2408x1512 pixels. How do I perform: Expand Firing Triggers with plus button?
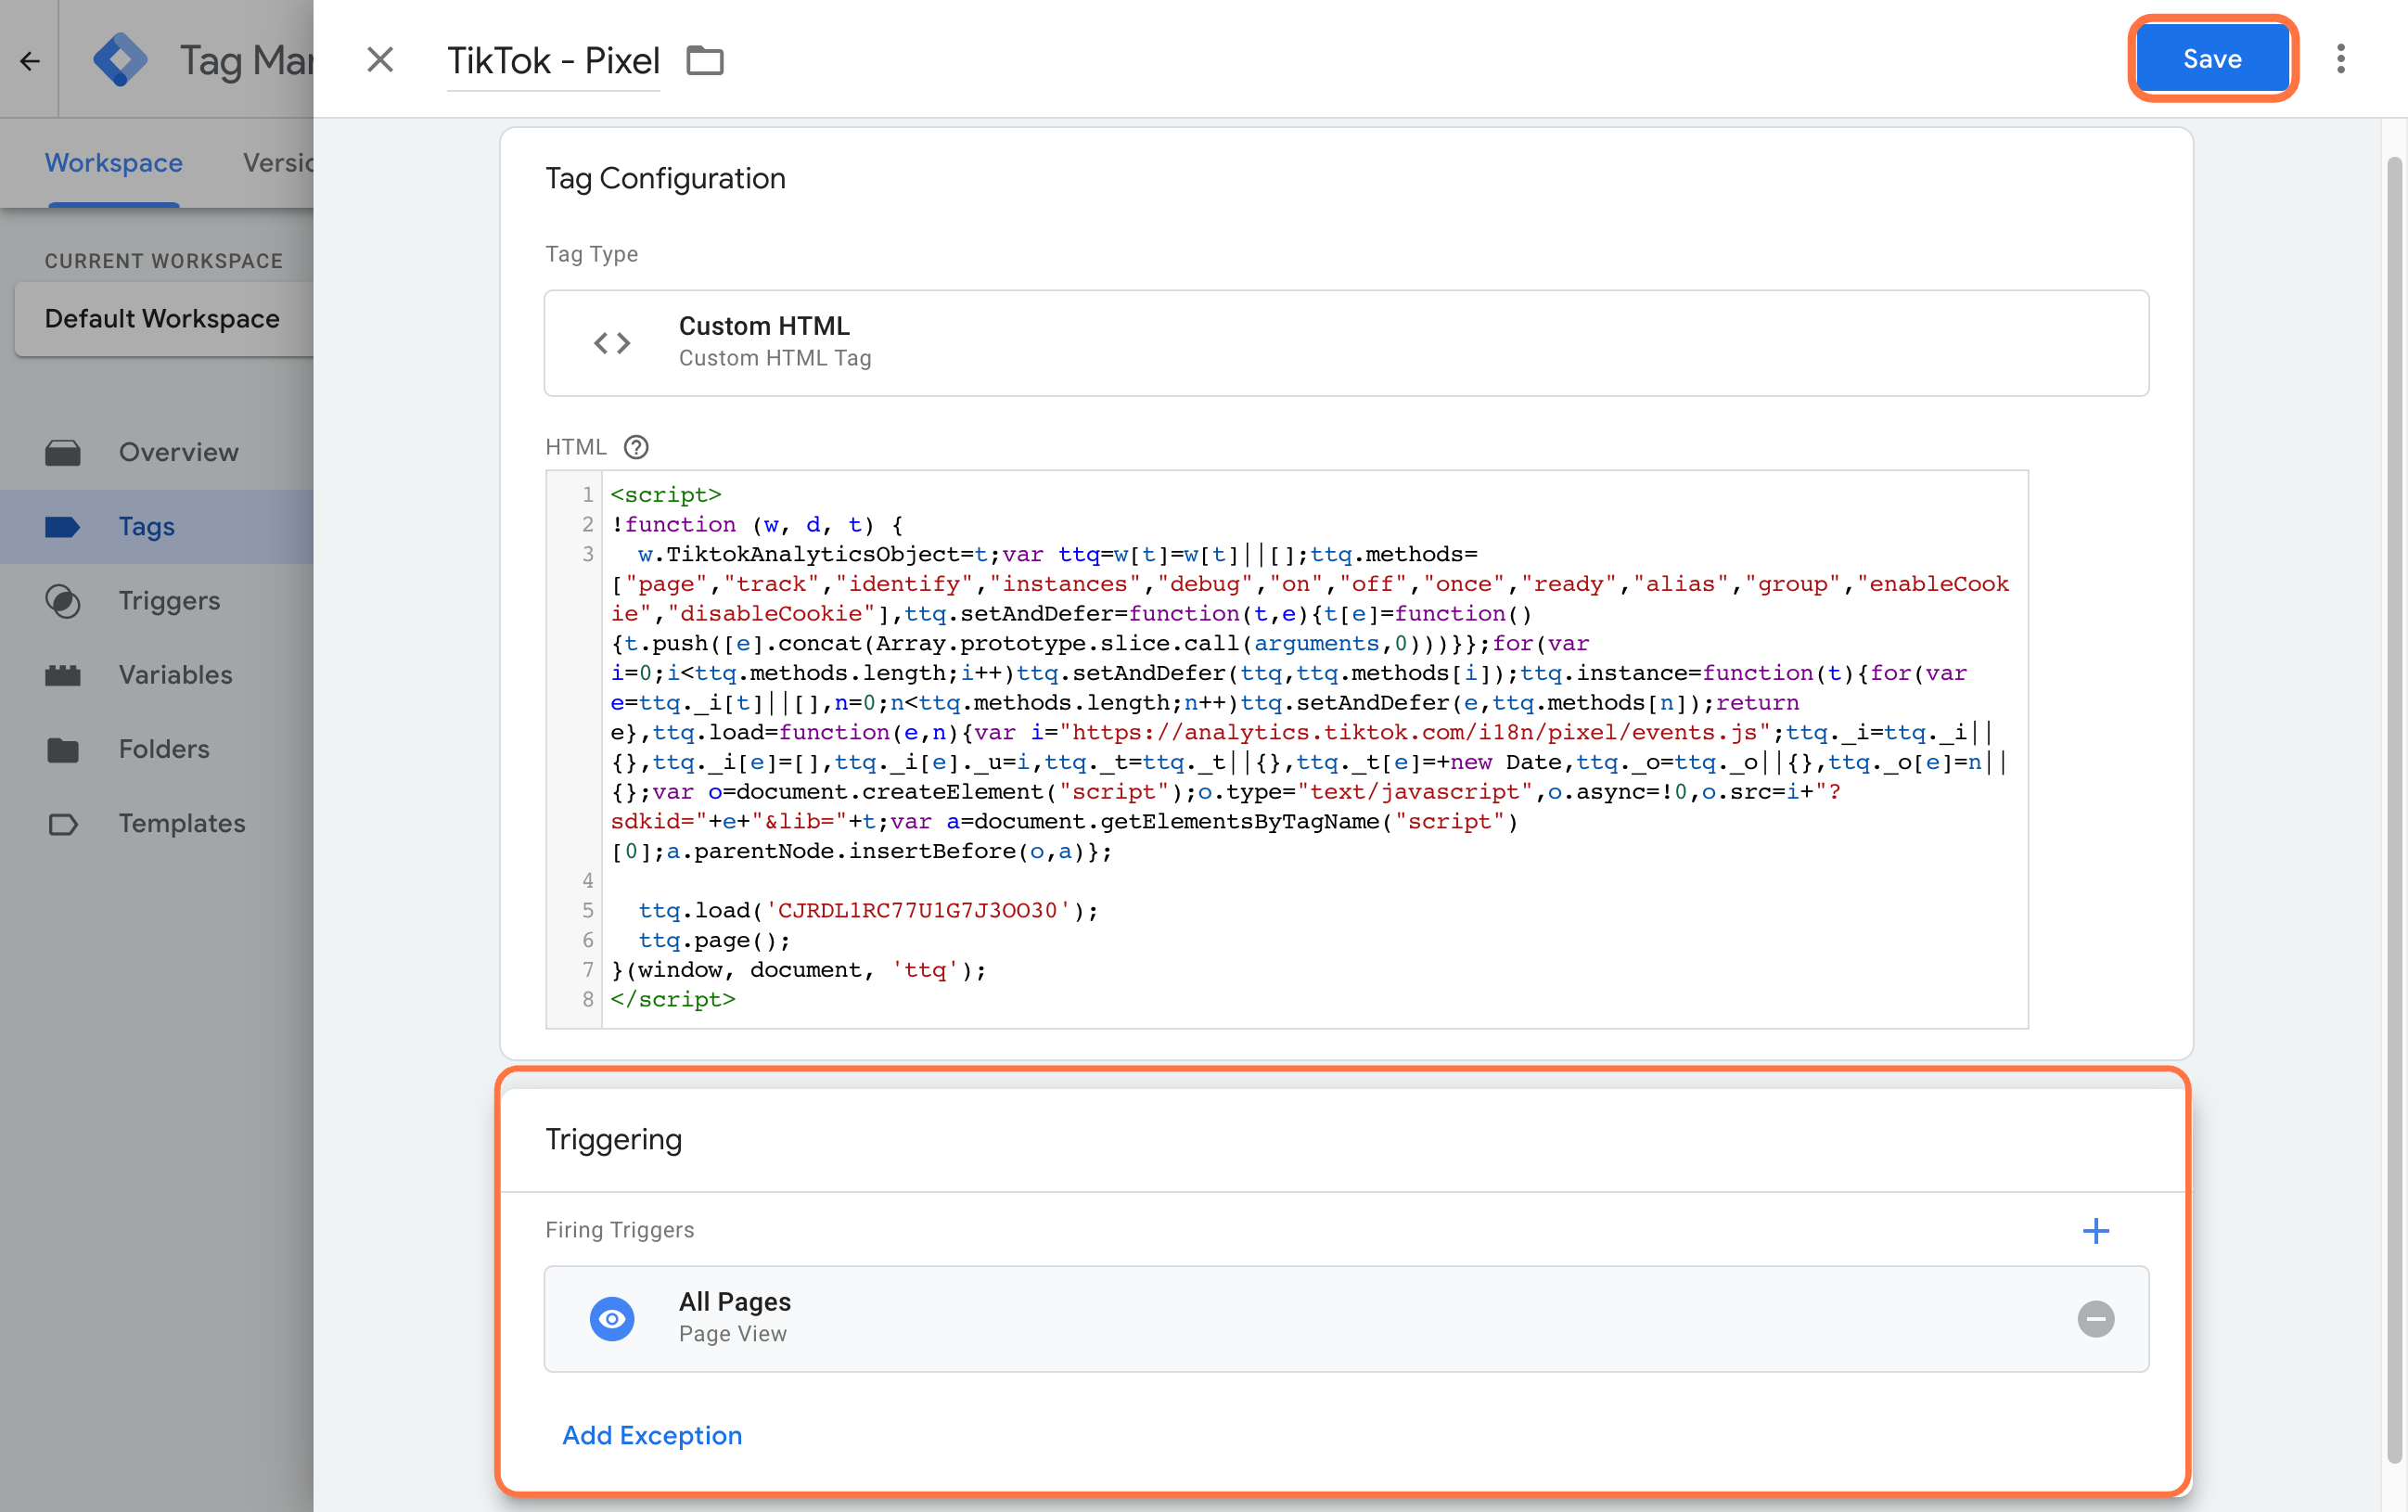(2096, 1228)
